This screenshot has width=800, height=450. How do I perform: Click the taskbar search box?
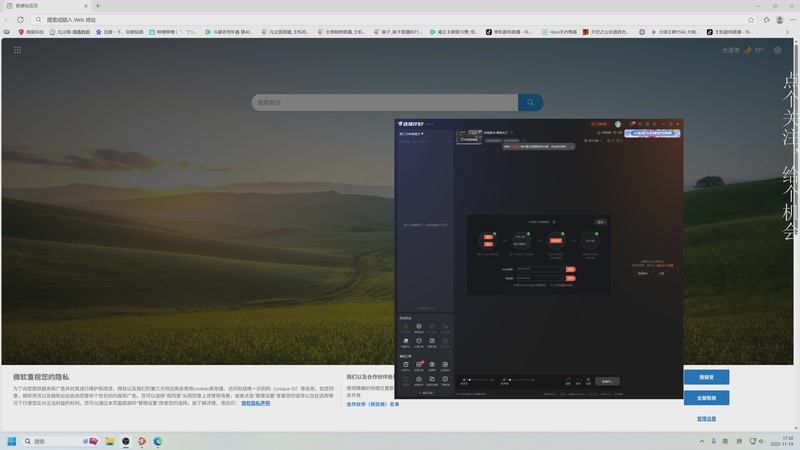point(60,441)
